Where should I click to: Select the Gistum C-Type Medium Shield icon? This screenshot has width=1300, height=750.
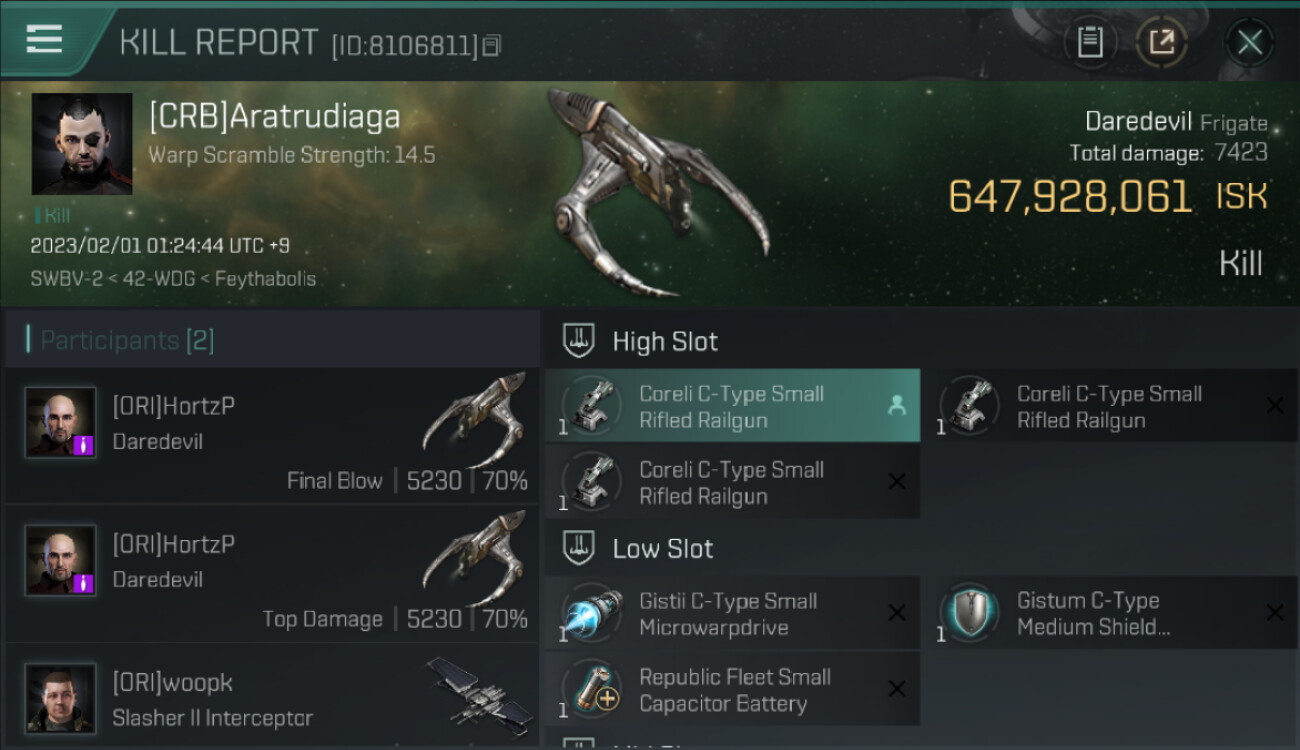pyautogui.click(x=969, y=613)
